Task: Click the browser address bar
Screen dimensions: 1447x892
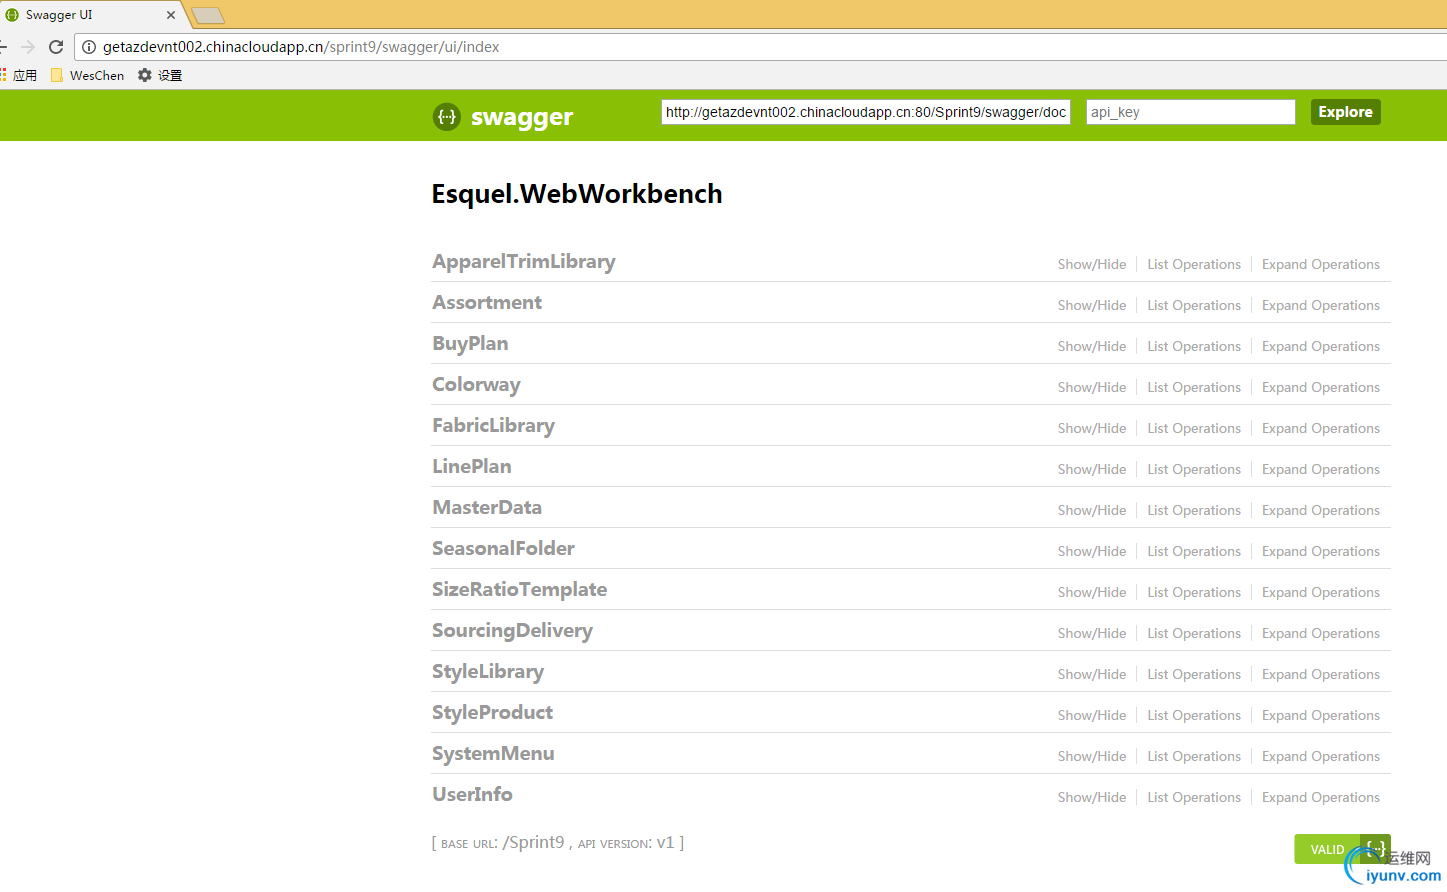Action: click(x=760, y=47)
